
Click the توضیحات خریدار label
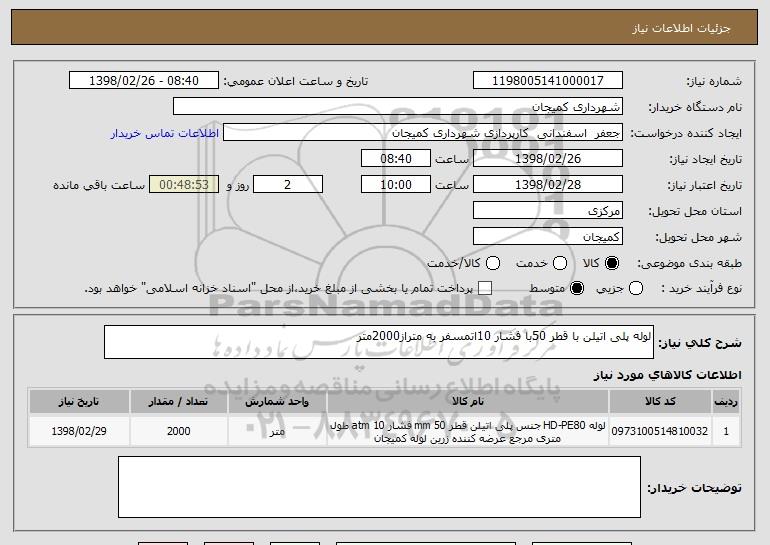694,488
